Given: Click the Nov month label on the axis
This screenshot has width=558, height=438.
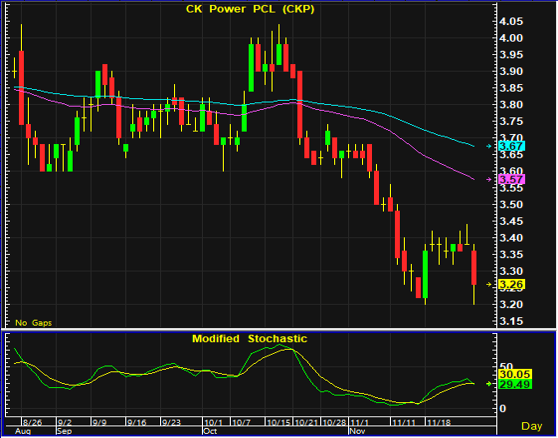Looking at the screenshot, I should [358, 431].
